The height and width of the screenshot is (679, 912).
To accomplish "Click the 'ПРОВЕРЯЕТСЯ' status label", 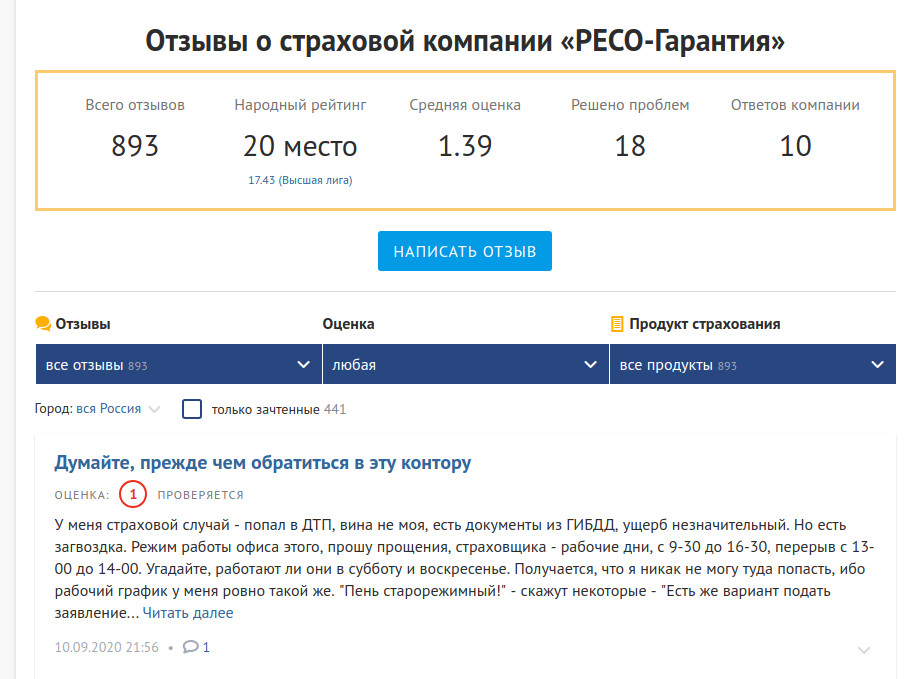I will [x=201, y=495].
